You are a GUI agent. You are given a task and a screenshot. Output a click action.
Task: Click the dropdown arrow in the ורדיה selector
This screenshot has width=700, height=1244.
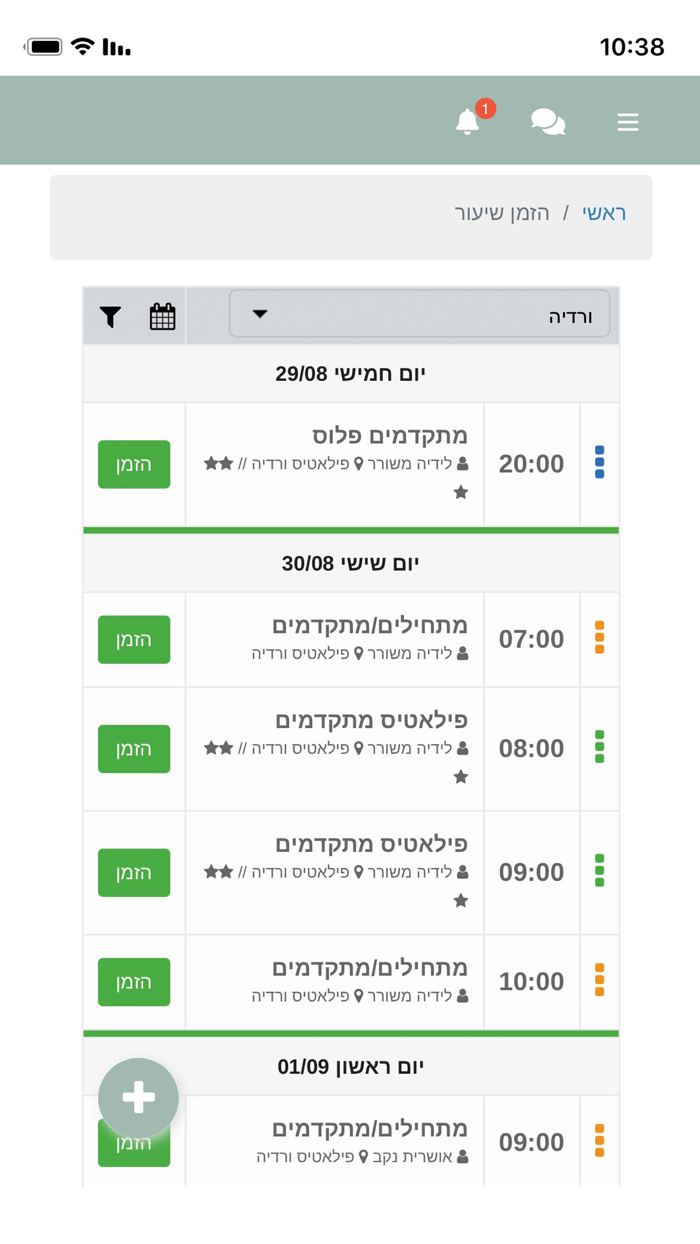click(259, 314)
